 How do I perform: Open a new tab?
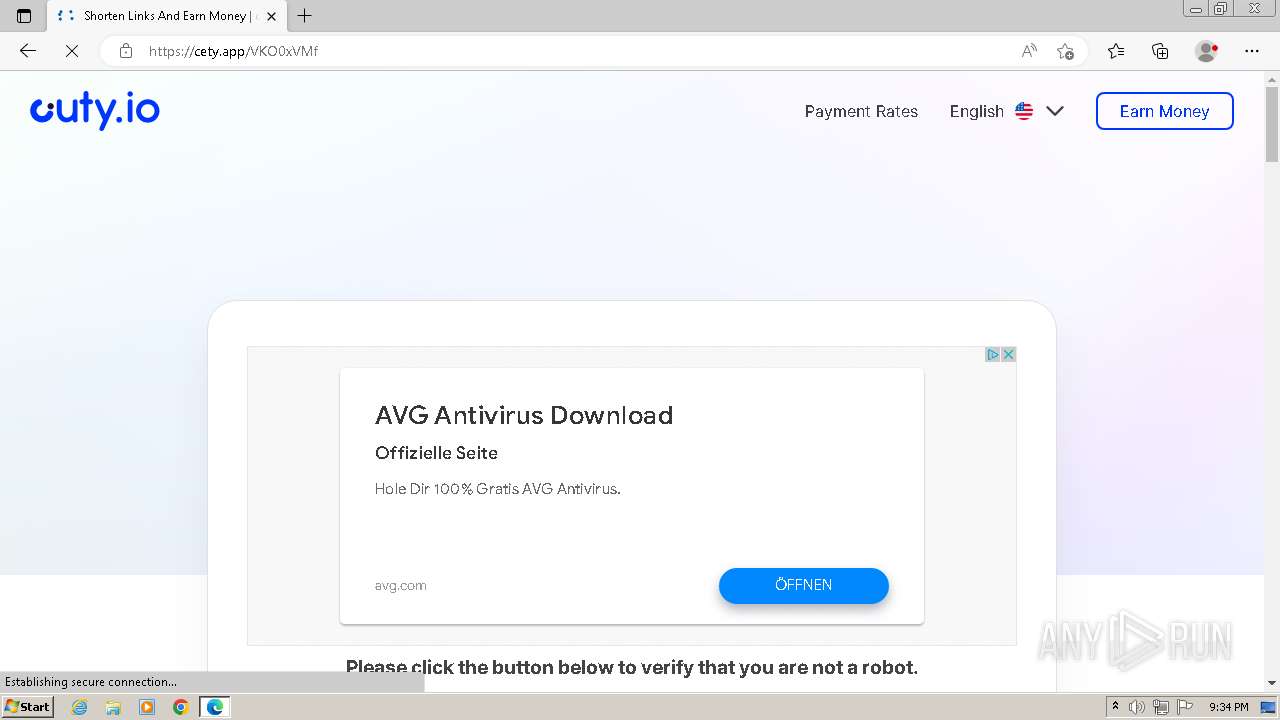305,16
